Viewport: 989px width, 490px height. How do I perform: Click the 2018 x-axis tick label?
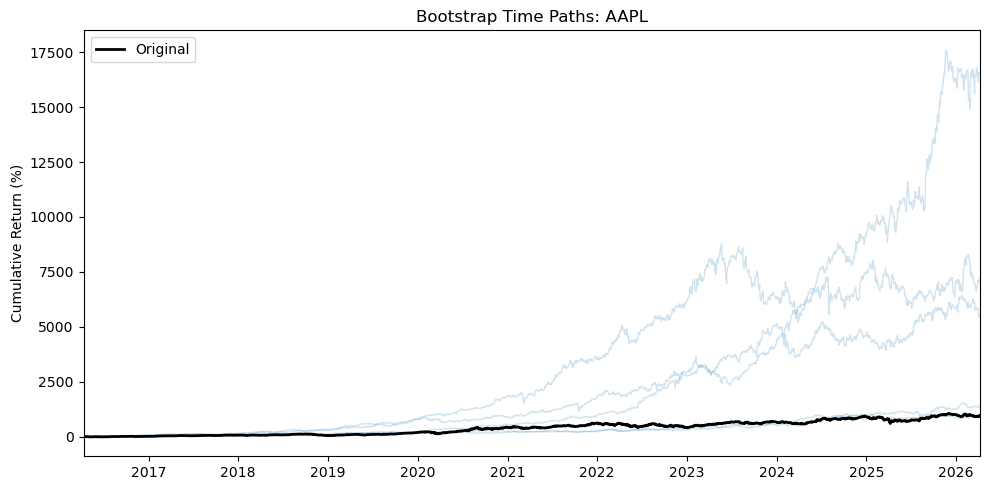tap(238, 470)
